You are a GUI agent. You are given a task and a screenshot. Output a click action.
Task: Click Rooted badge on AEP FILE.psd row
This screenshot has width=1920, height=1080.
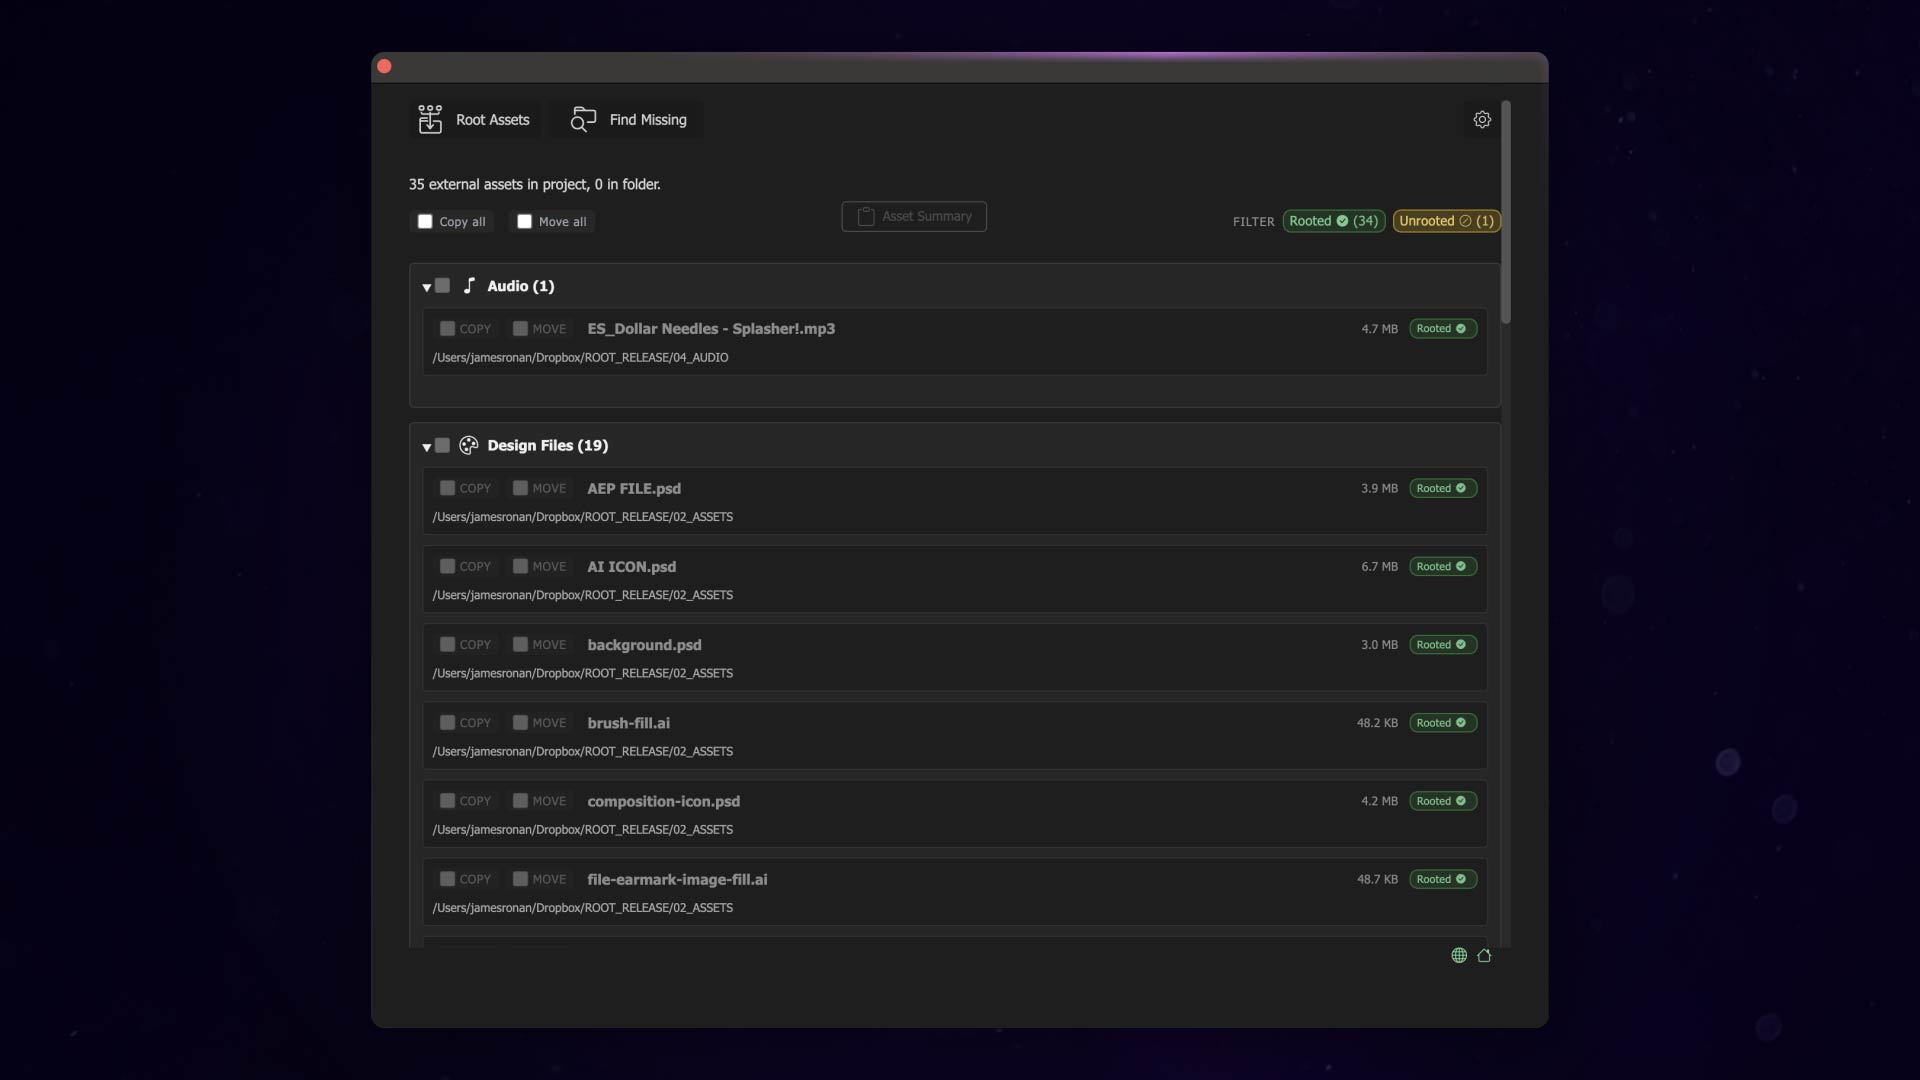pyautogui.click(x=1442, y=489)
